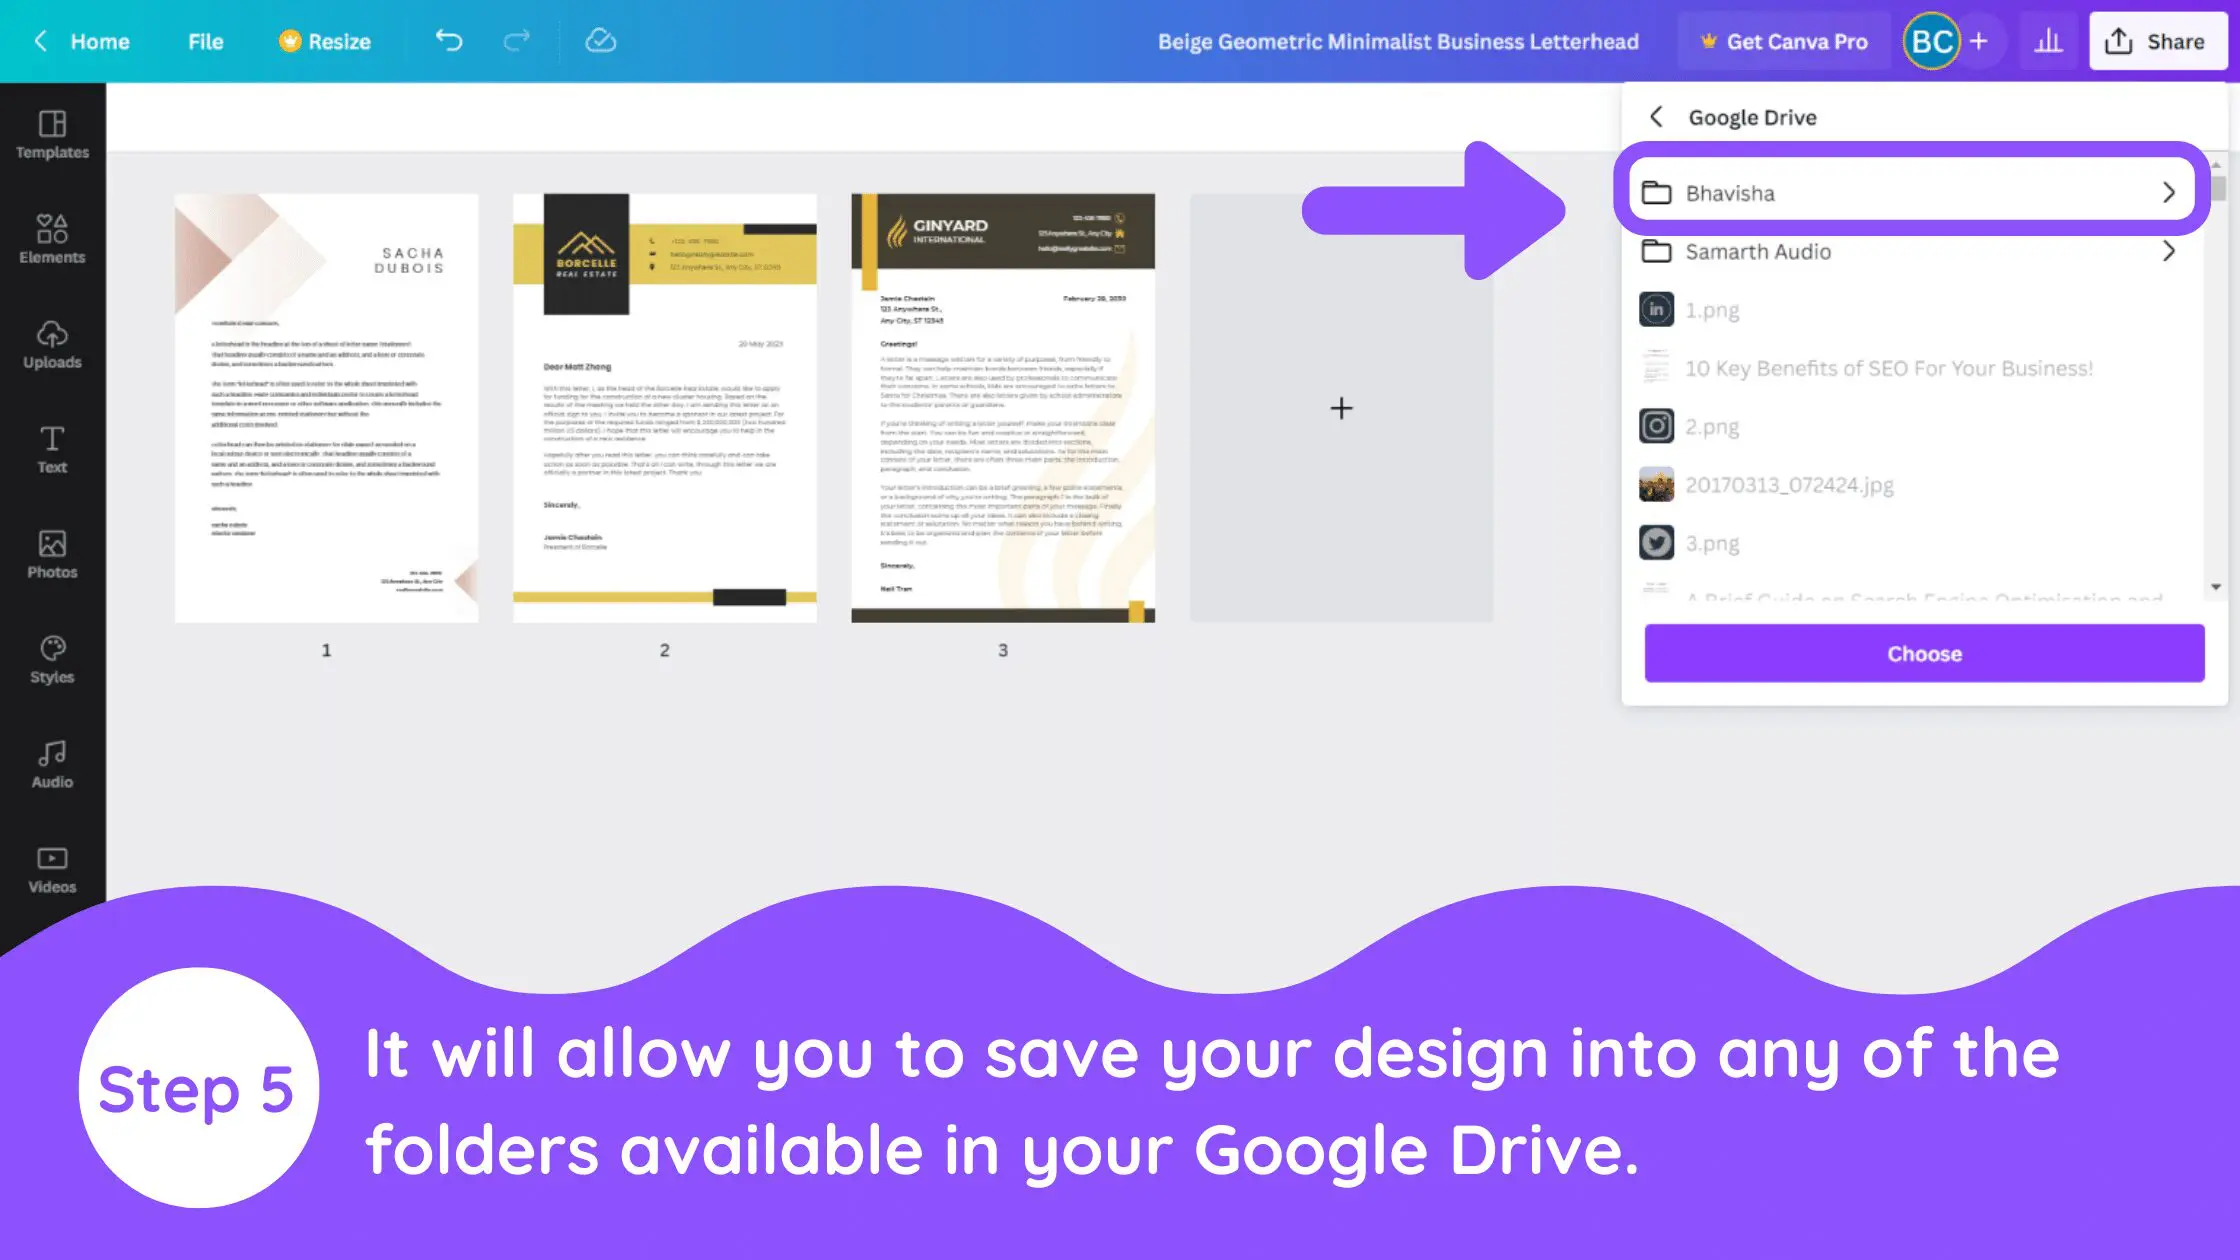
Task: Click the Templates panel icon
Action: click(x=51, y=132)
